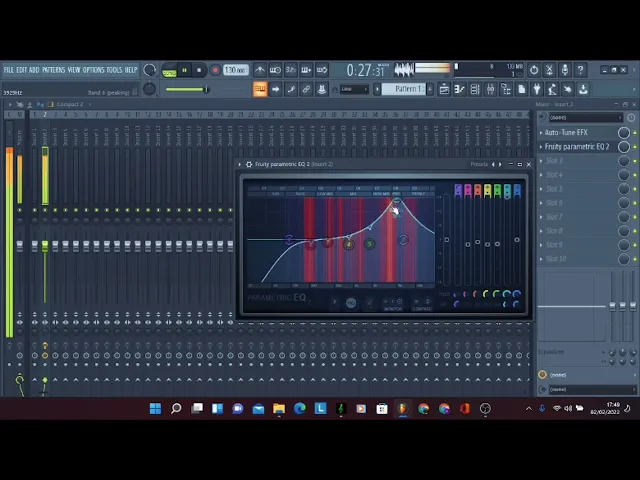Toggle pattern/song mode button

click(x=169, y=70)
